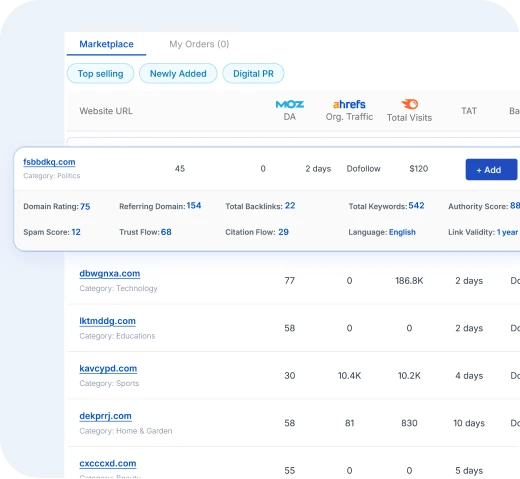Click the 5 days TAT for cxcccxd.com
The width and height of the screenshot is (520, 479).
coord(469,471)
